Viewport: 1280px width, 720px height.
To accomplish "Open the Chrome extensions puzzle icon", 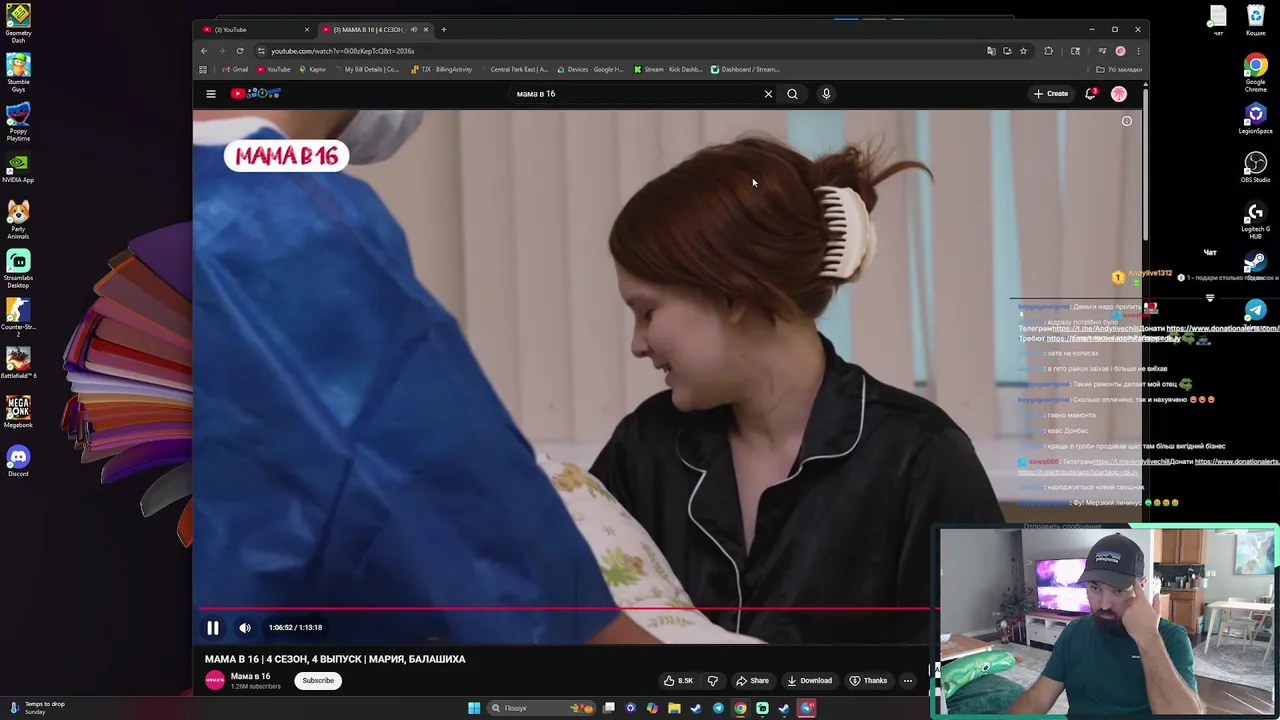I will pyautogui.click(x=1049, y=51).
